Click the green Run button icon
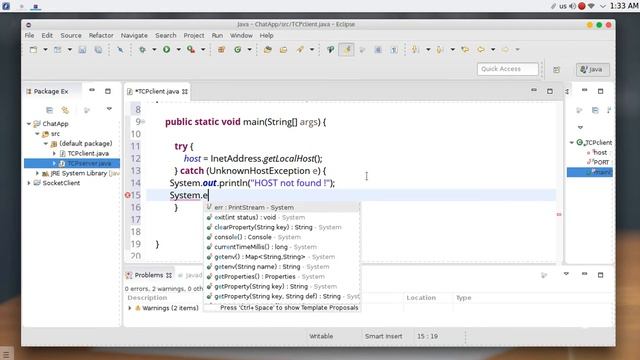Image resolution: width=640 pixels, height=360 pixels. [x=167, y=49]
